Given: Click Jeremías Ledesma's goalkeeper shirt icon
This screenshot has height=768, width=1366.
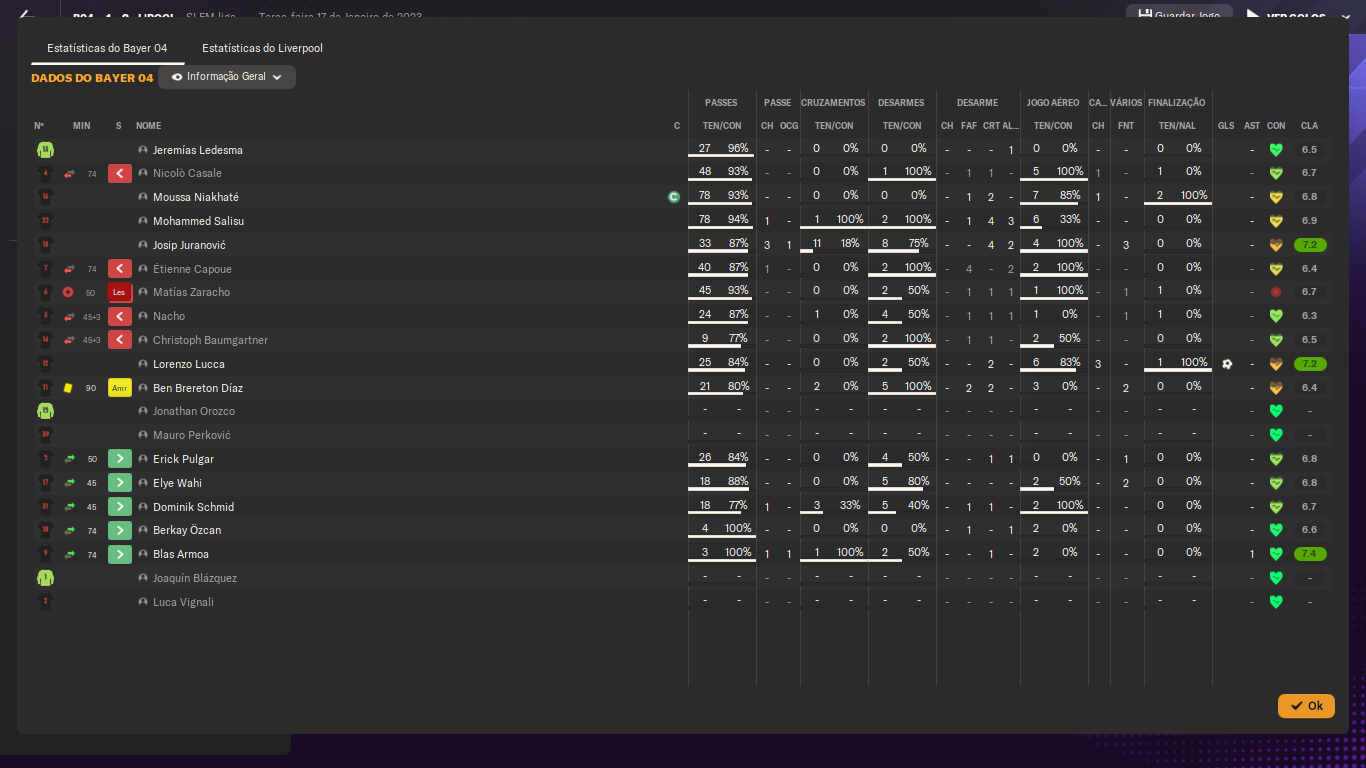Looking at the screenshot, I should [45, 150].
